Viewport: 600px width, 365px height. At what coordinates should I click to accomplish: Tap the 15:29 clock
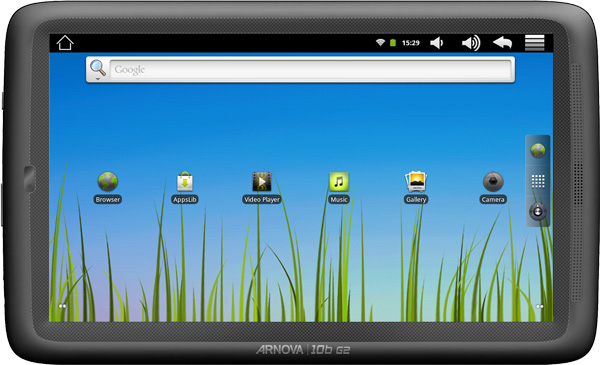coord(411,43)
